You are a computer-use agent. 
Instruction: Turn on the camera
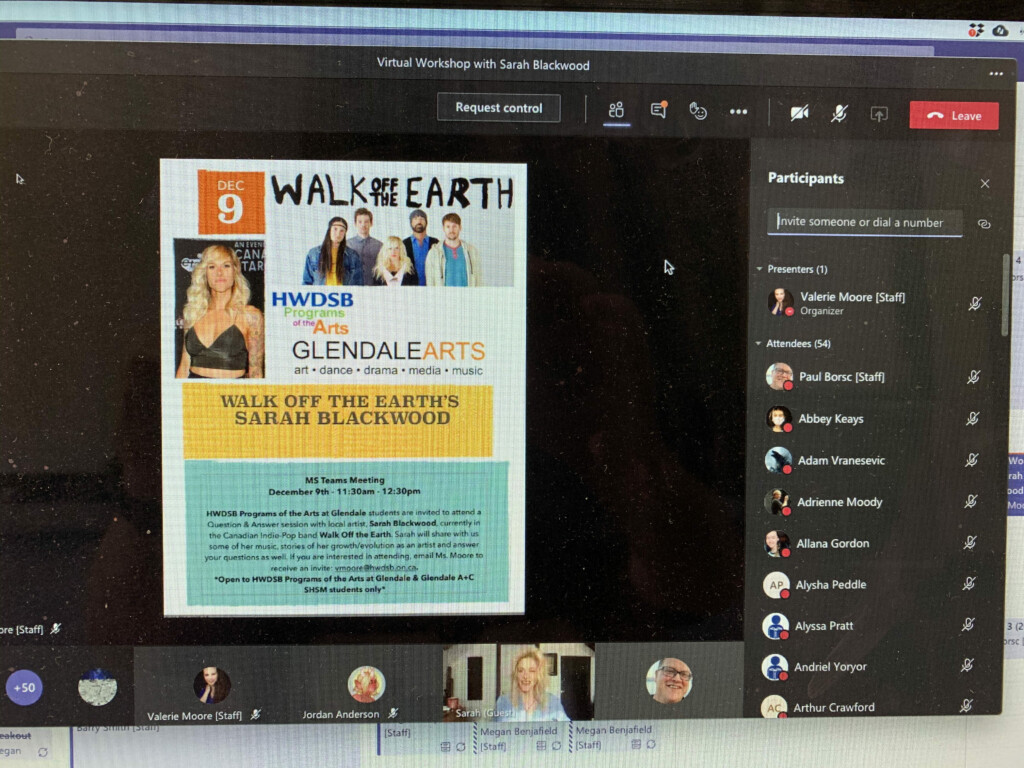point(799,114)
